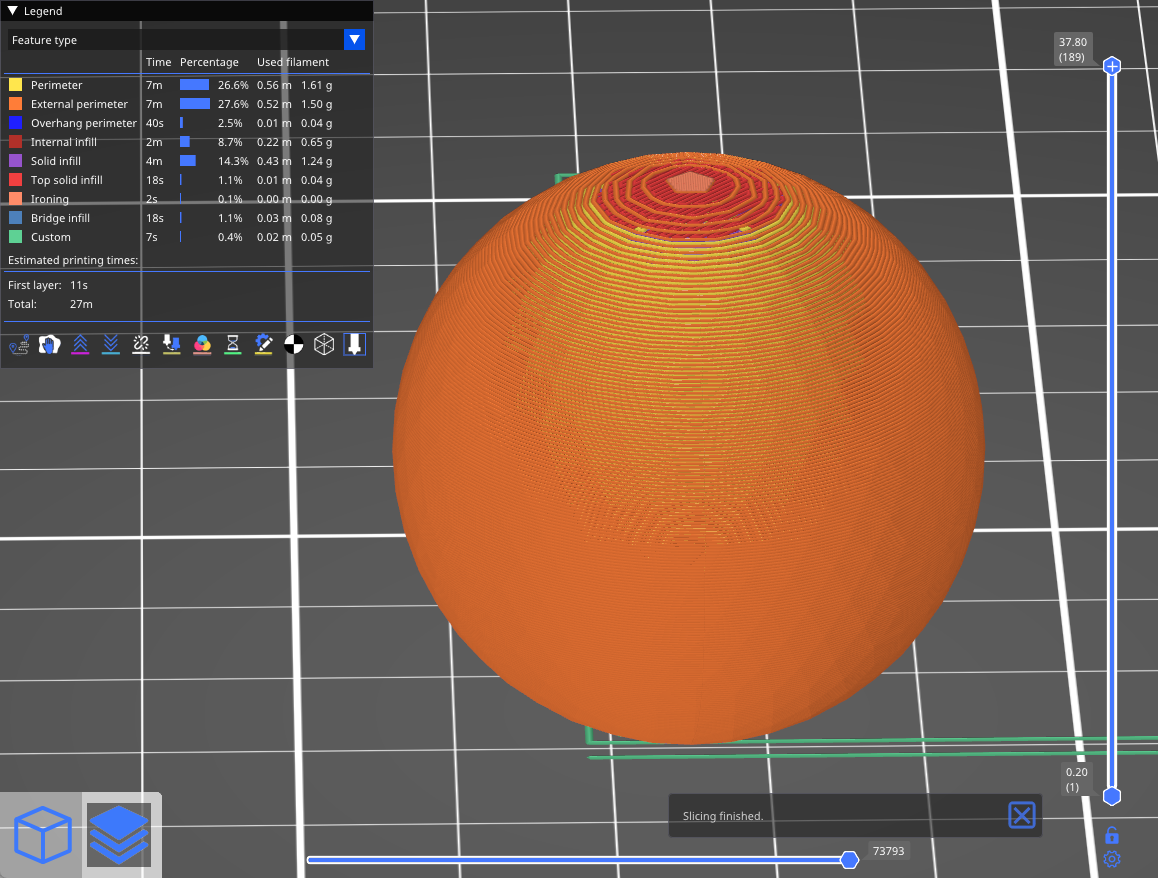Image resolution: width=1158 pixels, height=878 pixels.
Task: Toggle travel moves visibility icon
Action: click(x=19, y=345)
